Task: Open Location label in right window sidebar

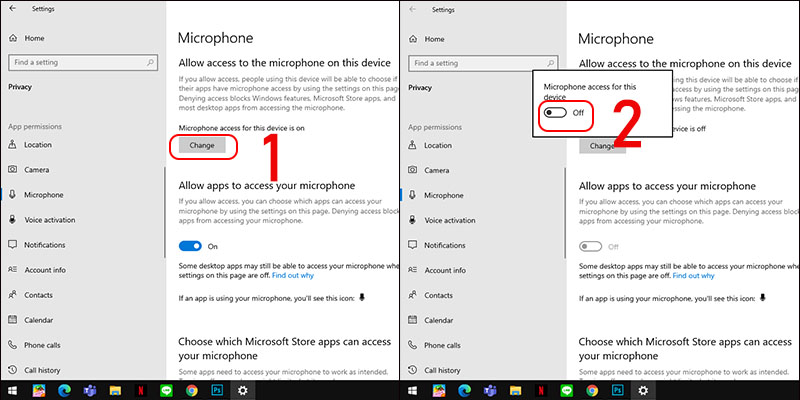Action: (x=438, y=145)
